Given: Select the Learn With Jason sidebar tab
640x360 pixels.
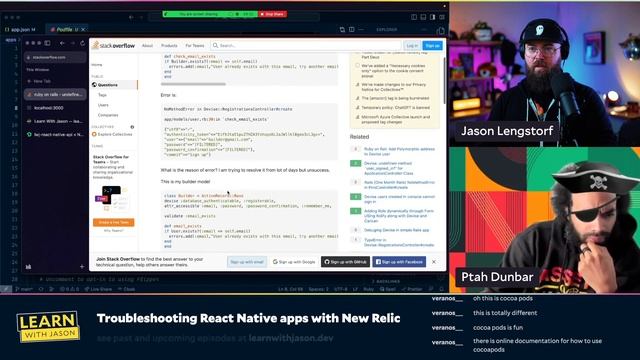Looking at the screenshot, I should 55,121.
